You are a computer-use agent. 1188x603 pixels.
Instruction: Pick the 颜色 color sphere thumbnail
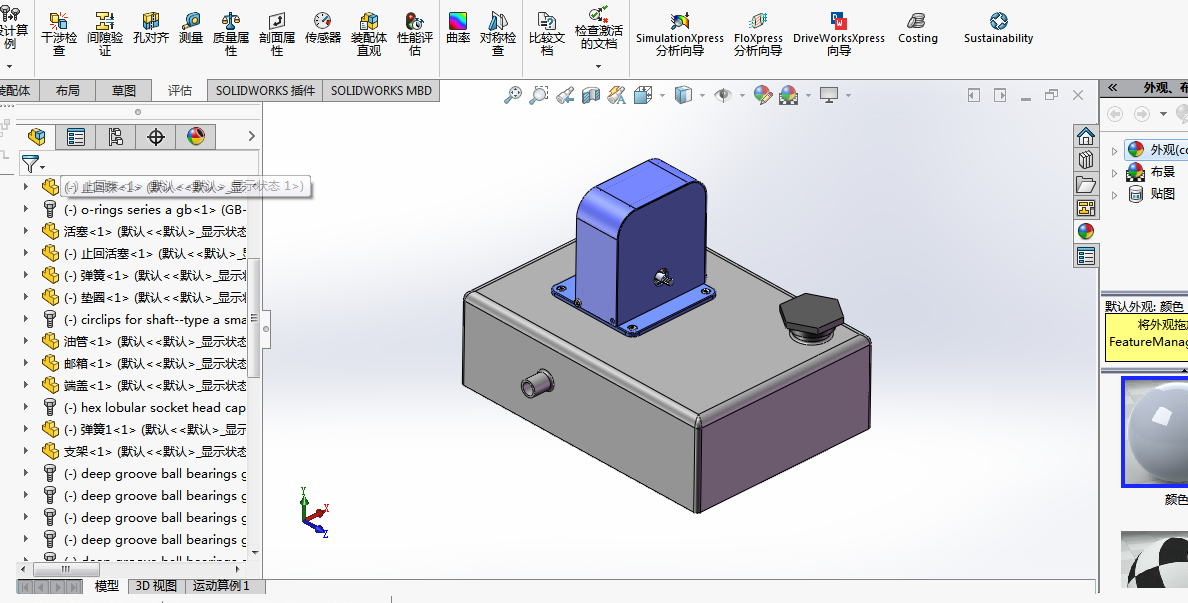[x=1155, y=433]
